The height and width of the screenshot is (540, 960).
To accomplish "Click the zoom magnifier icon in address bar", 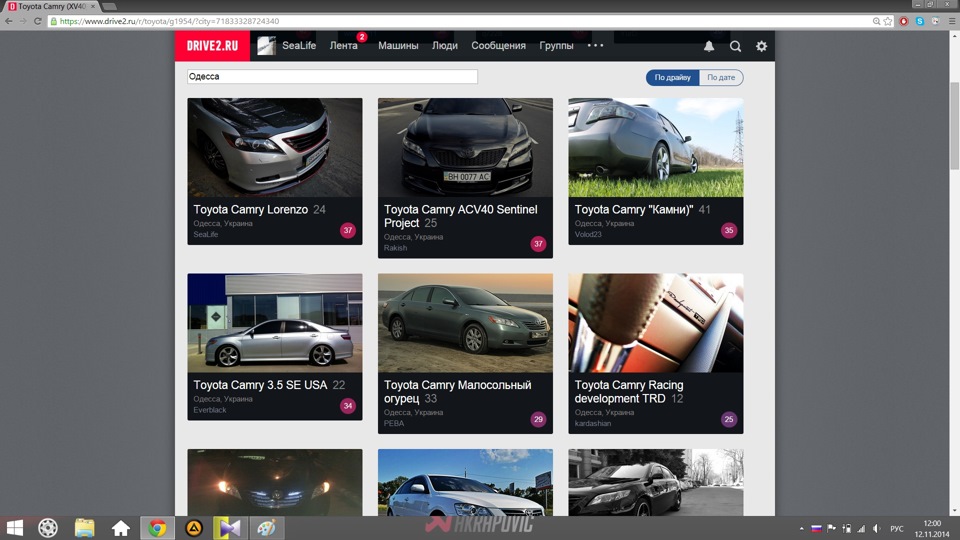I will [876, 21].
